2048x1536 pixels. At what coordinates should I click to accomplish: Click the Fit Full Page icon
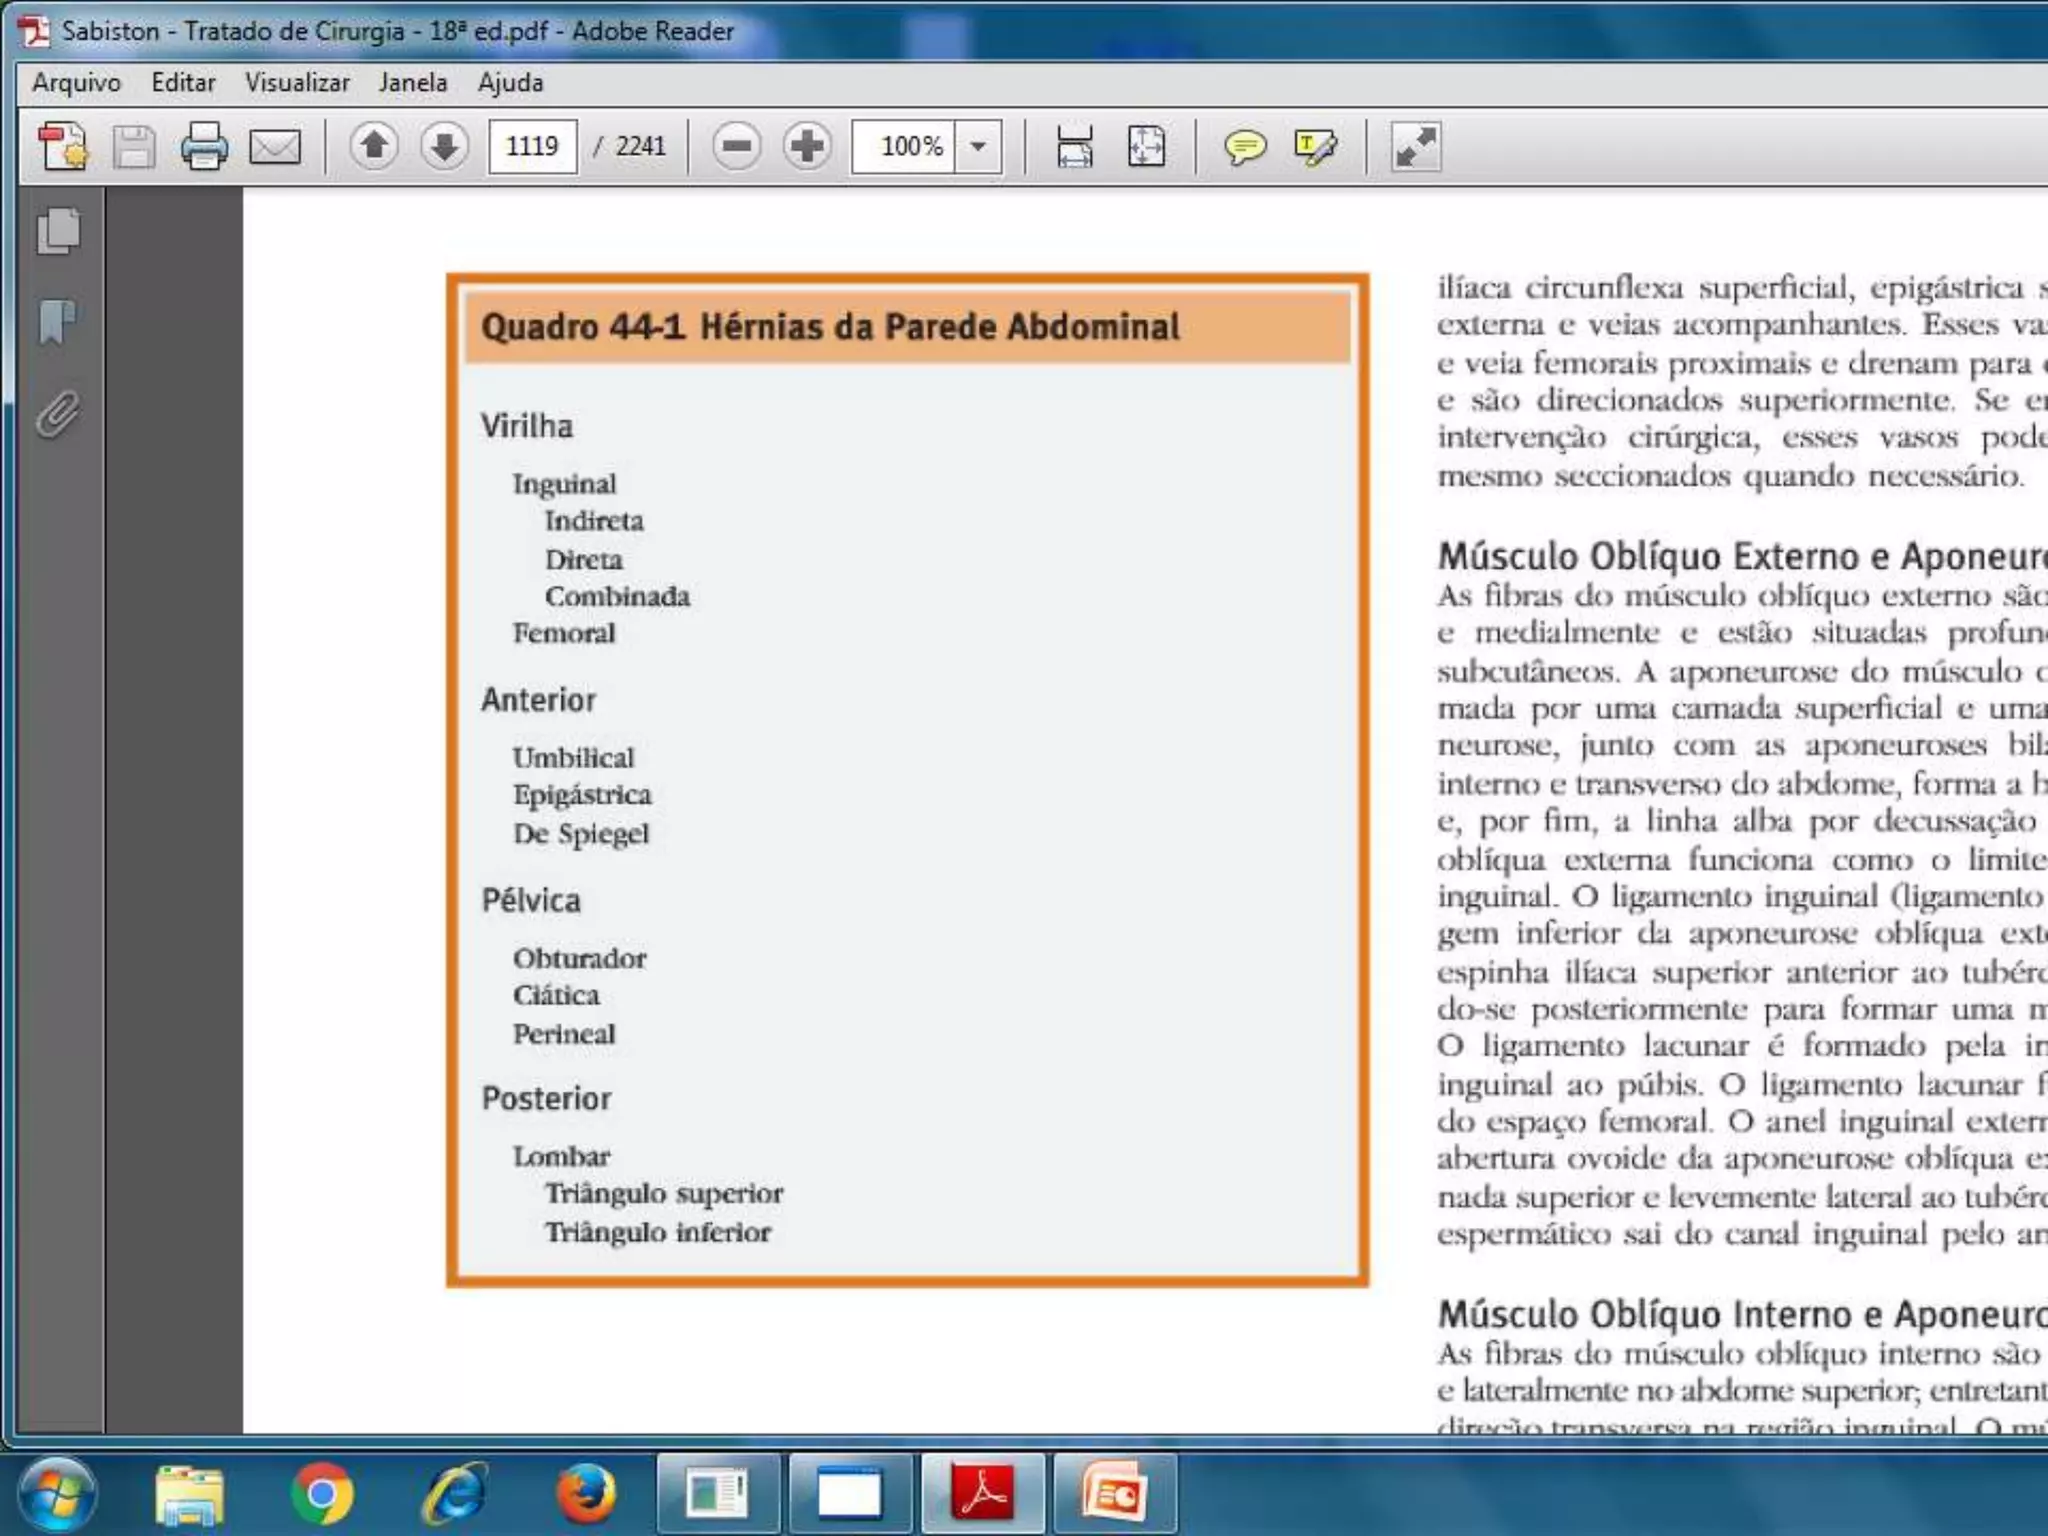(x=1146, y=147)
